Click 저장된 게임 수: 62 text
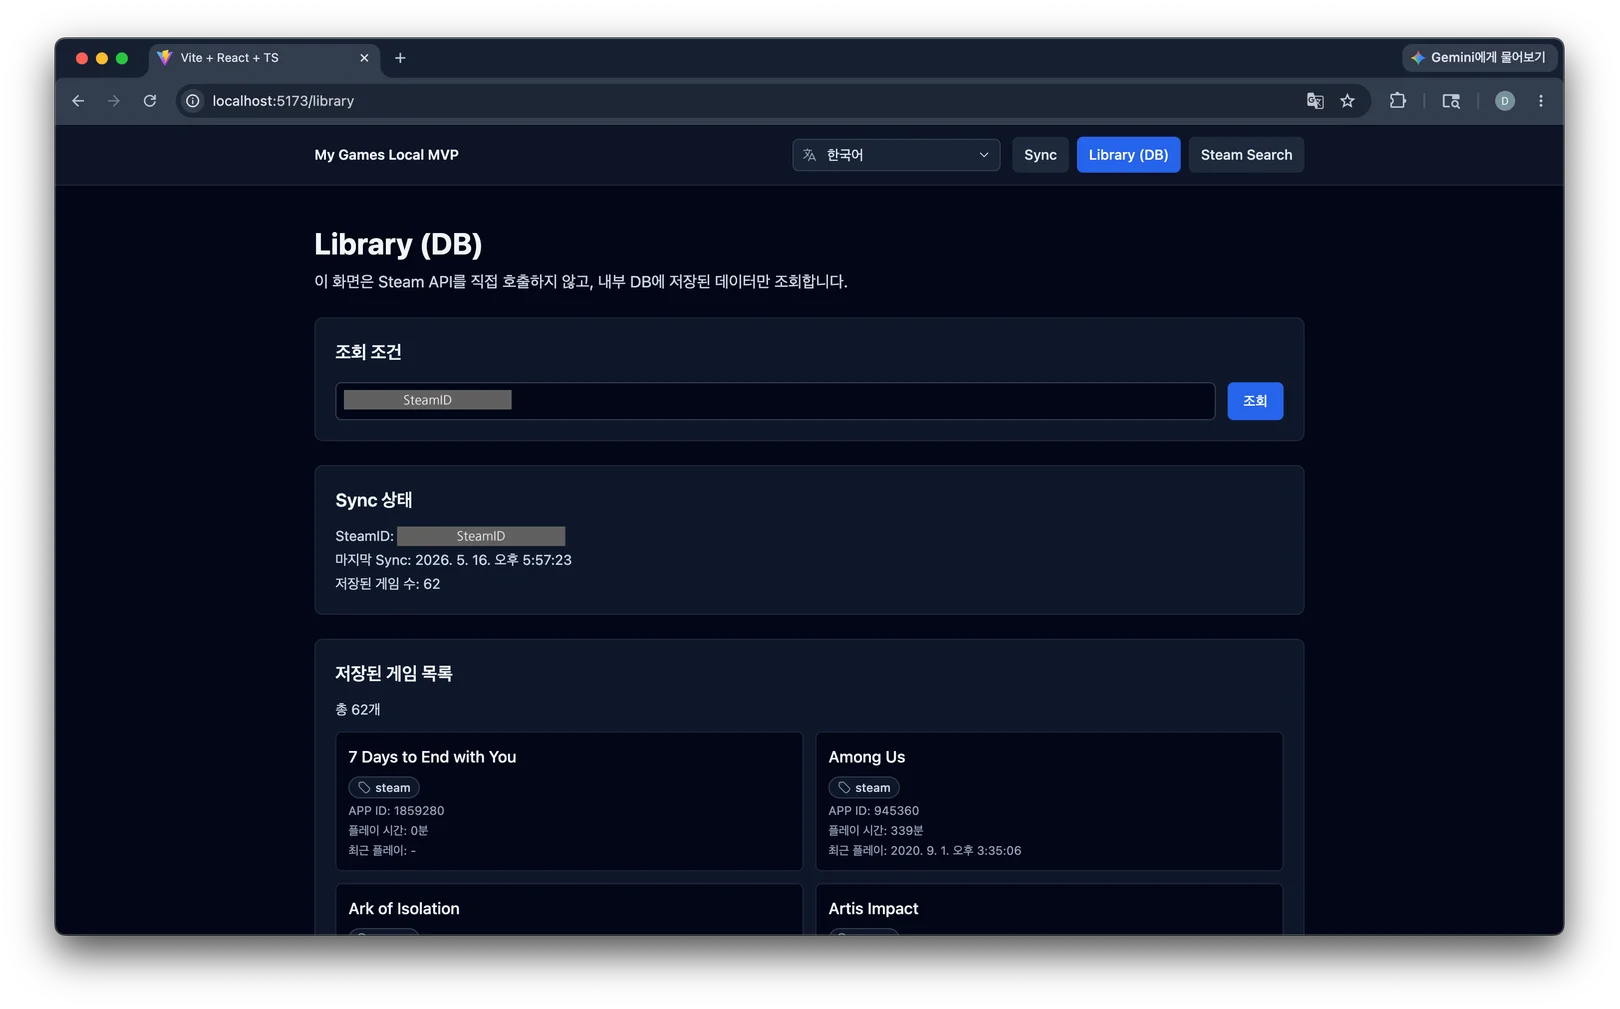The image size is (1620, 1009). tap(388, 584)
